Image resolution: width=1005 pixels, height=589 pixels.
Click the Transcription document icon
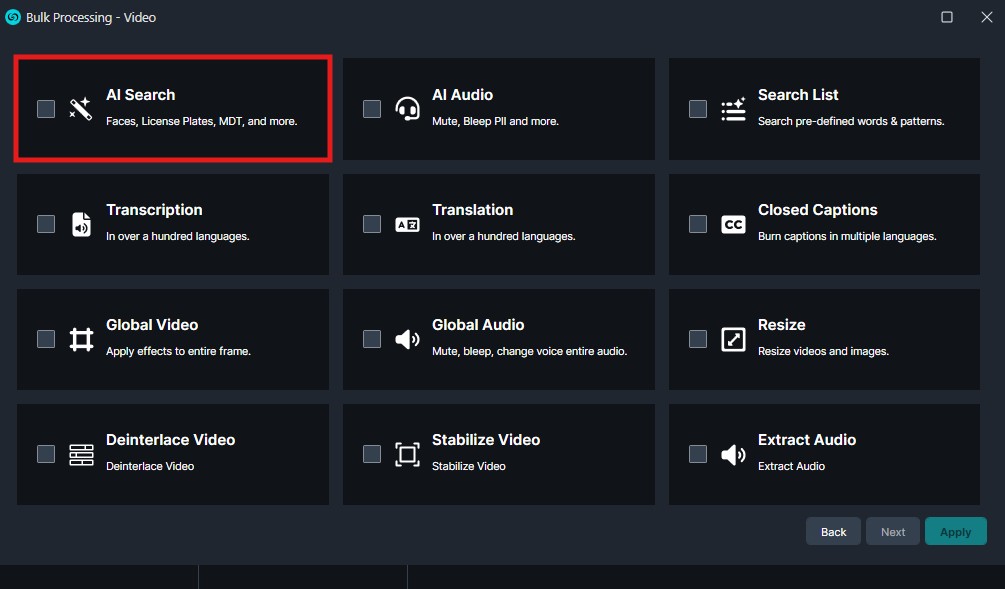[x=81, y=224]
